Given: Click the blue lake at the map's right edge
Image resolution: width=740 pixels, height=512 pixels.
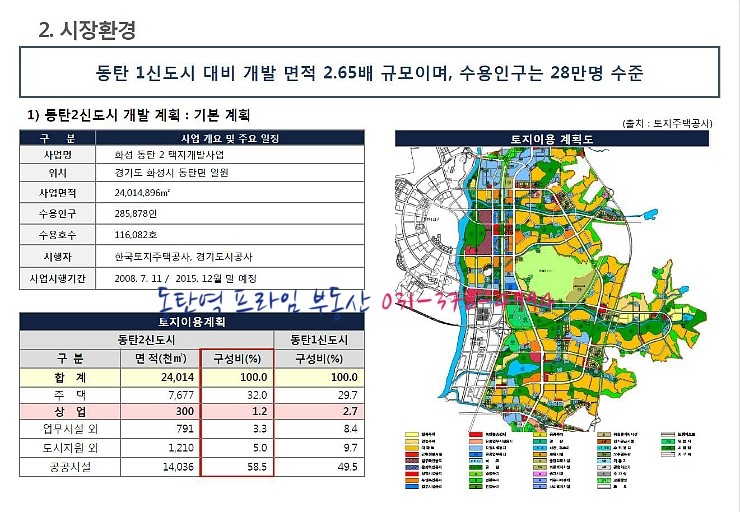Looking at the screenshot, I should [x=649, y=214].
